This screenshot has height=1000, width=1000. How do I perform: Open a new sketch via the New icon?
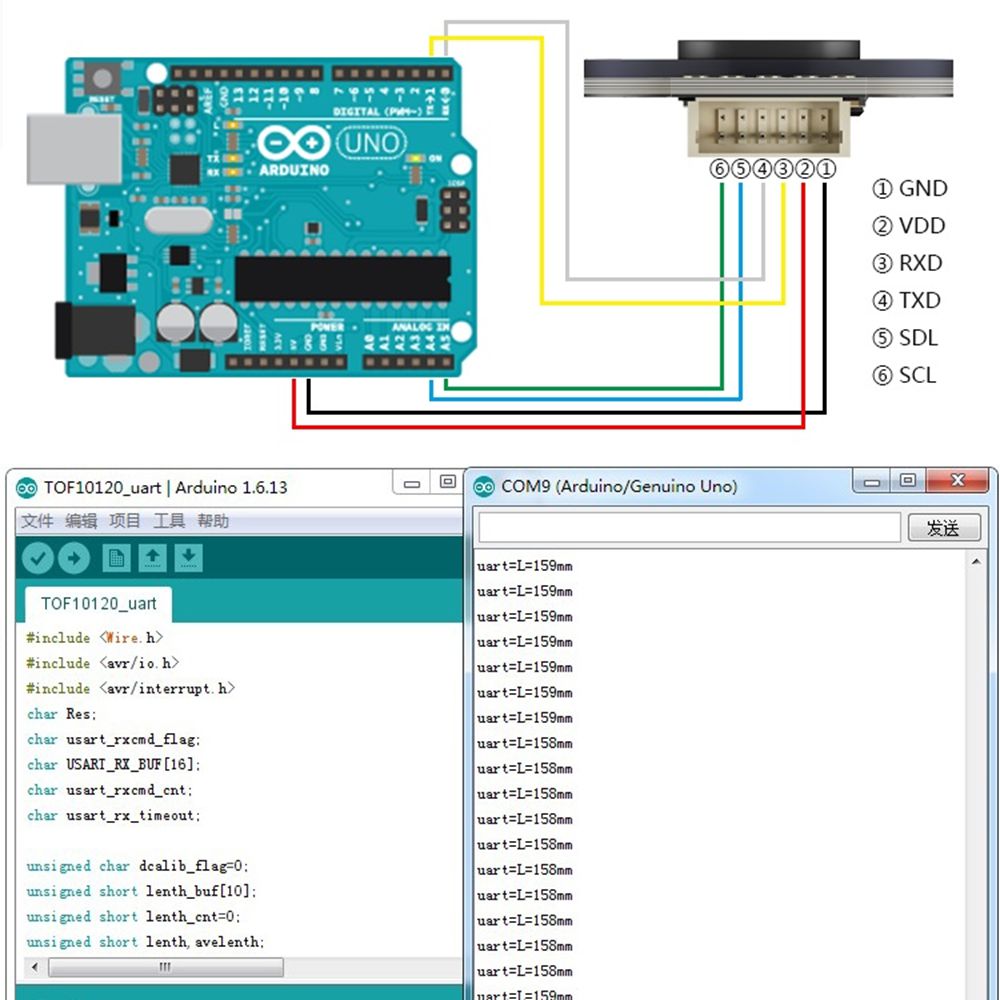tap(116, 557)
